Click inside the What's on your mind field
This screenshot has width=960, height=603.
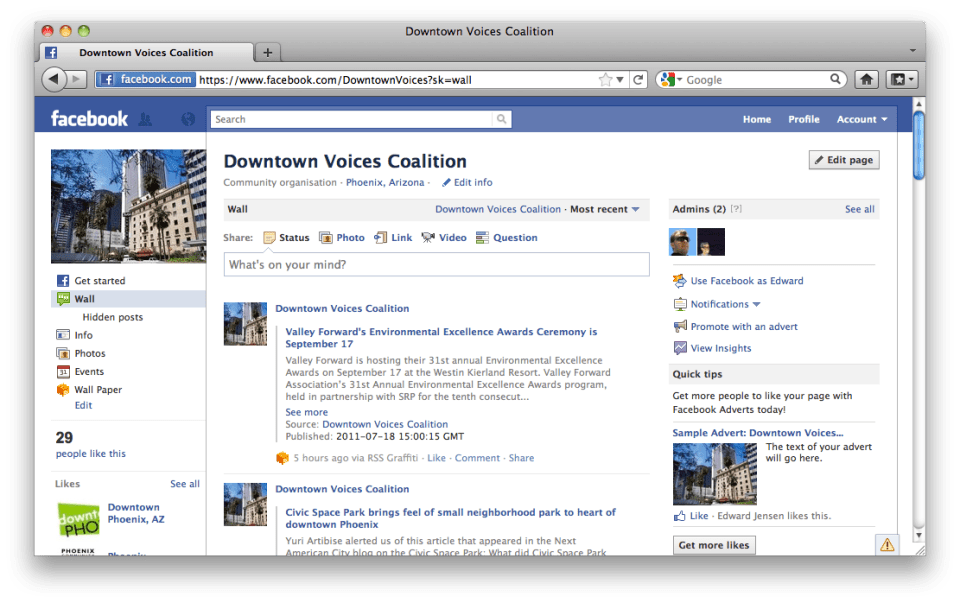click(437, 264)
